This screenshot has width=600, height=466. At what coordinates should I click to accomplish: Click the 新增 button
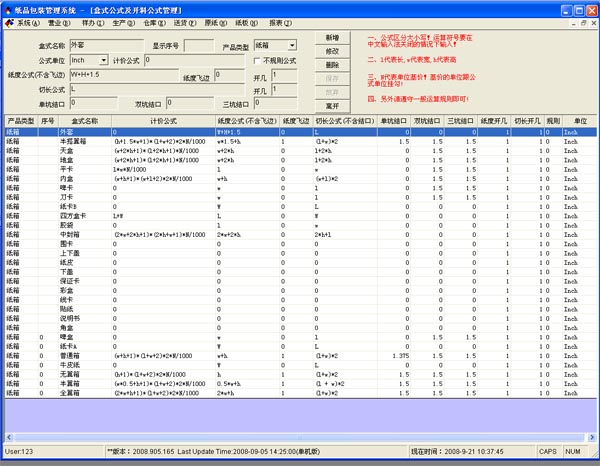(x=332, y=37)
